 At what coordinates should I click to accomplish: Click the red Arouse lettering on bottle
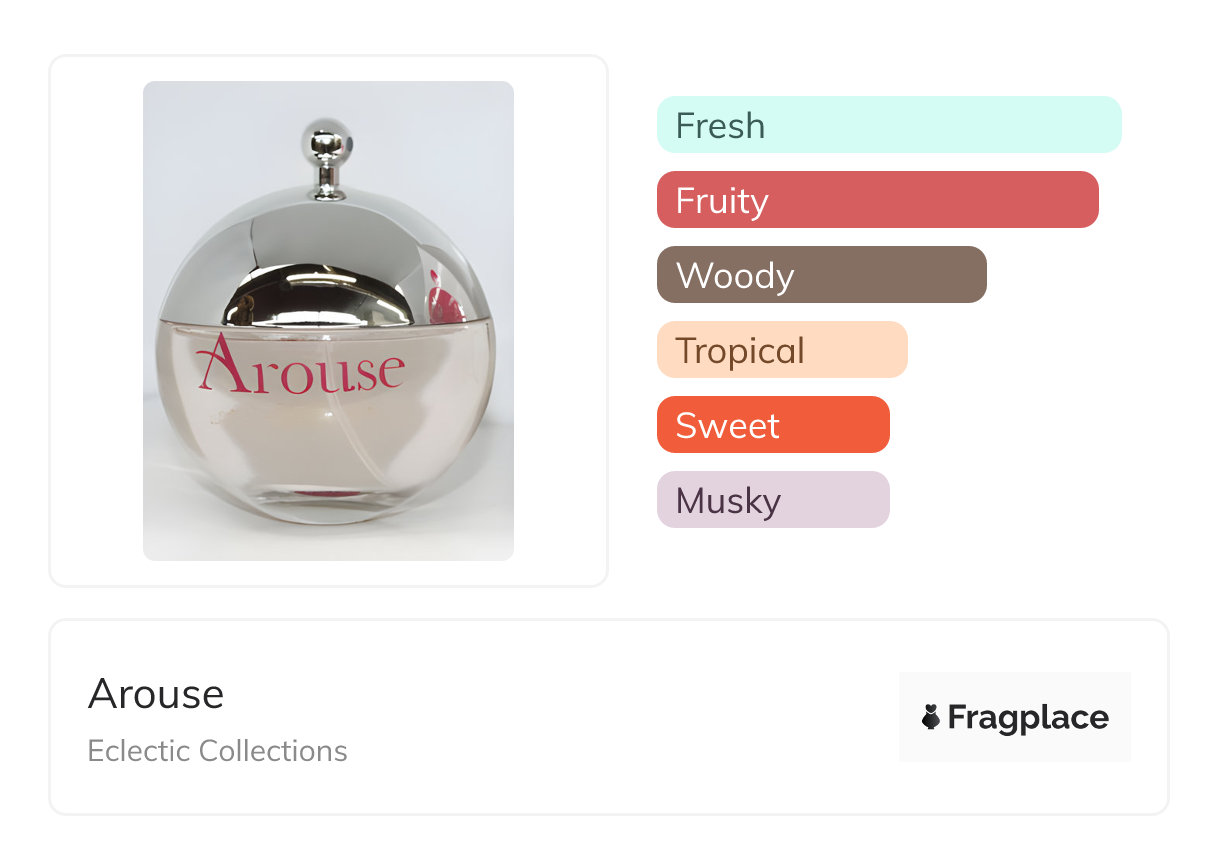pyautogui.click(x=300, y=364)
